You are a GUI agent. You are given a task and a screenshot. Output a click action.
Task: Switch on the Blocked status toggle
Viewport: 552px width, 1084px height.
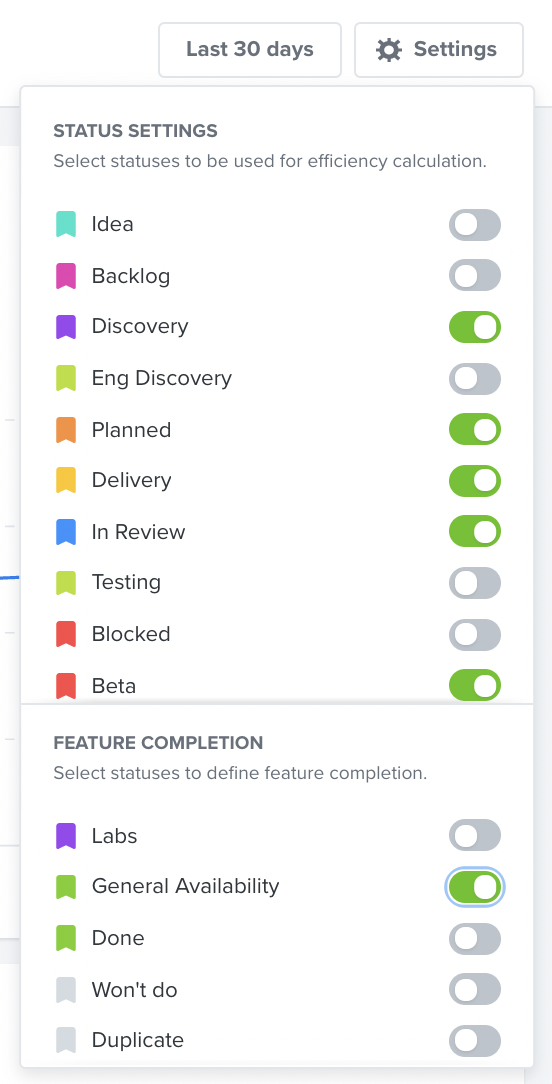(475, 635)
